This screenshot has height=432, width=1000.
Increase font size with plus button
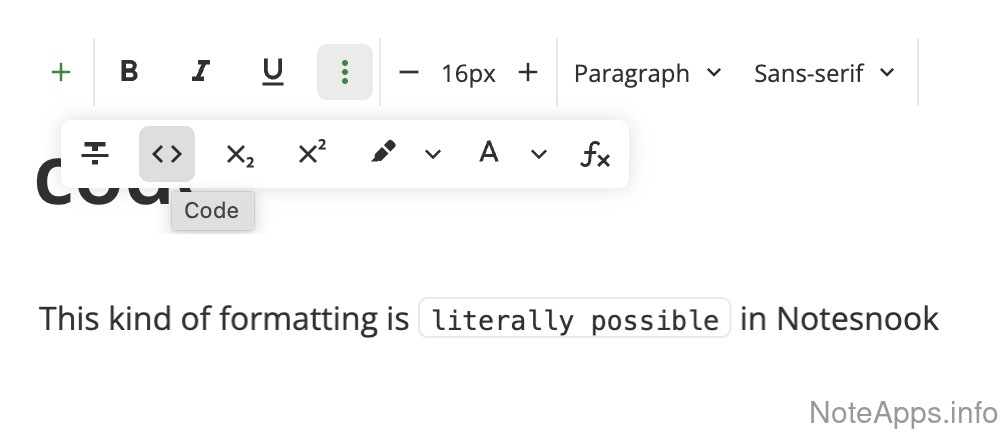[528, 72]
